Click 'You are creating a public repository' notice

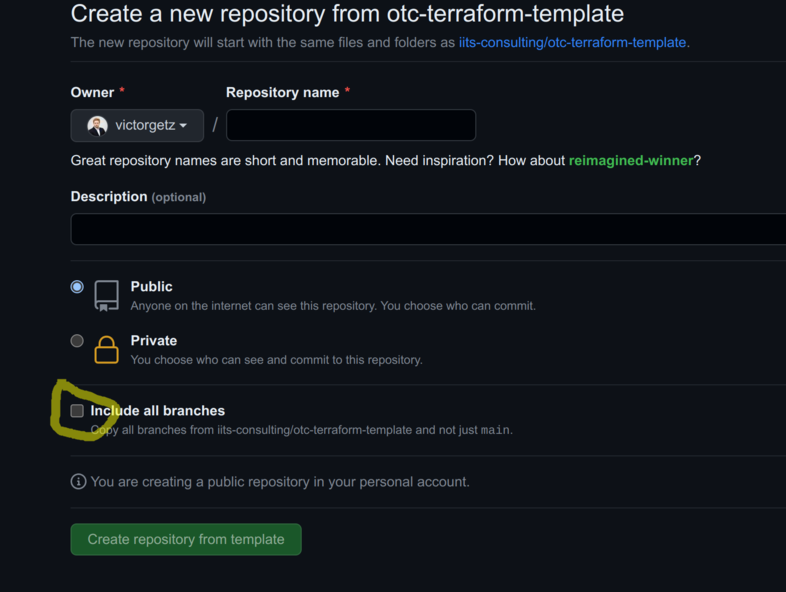(280, 482)
